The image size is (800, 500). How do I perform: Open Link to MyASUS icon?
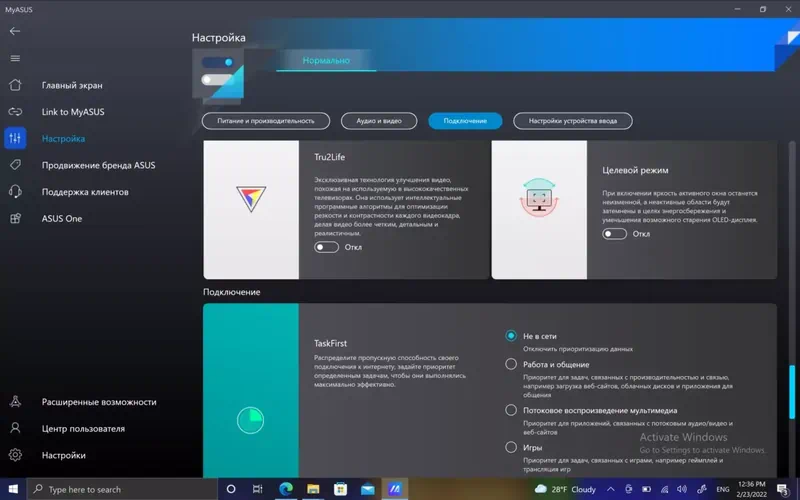pos(15,111)
